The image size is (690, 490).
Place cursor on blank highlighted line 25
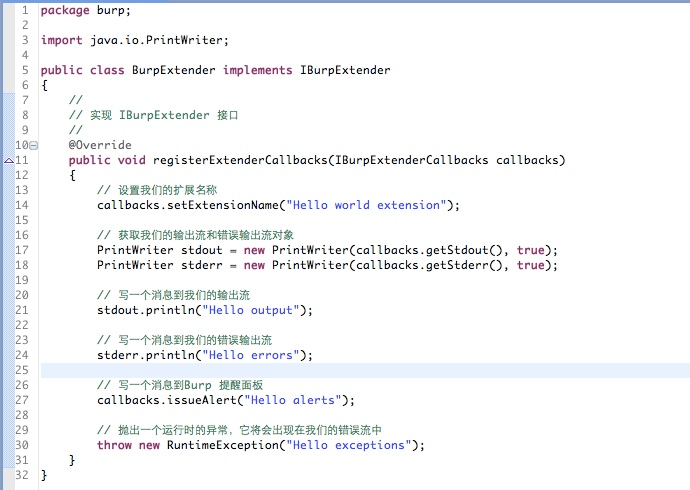[x=365, y=370]
